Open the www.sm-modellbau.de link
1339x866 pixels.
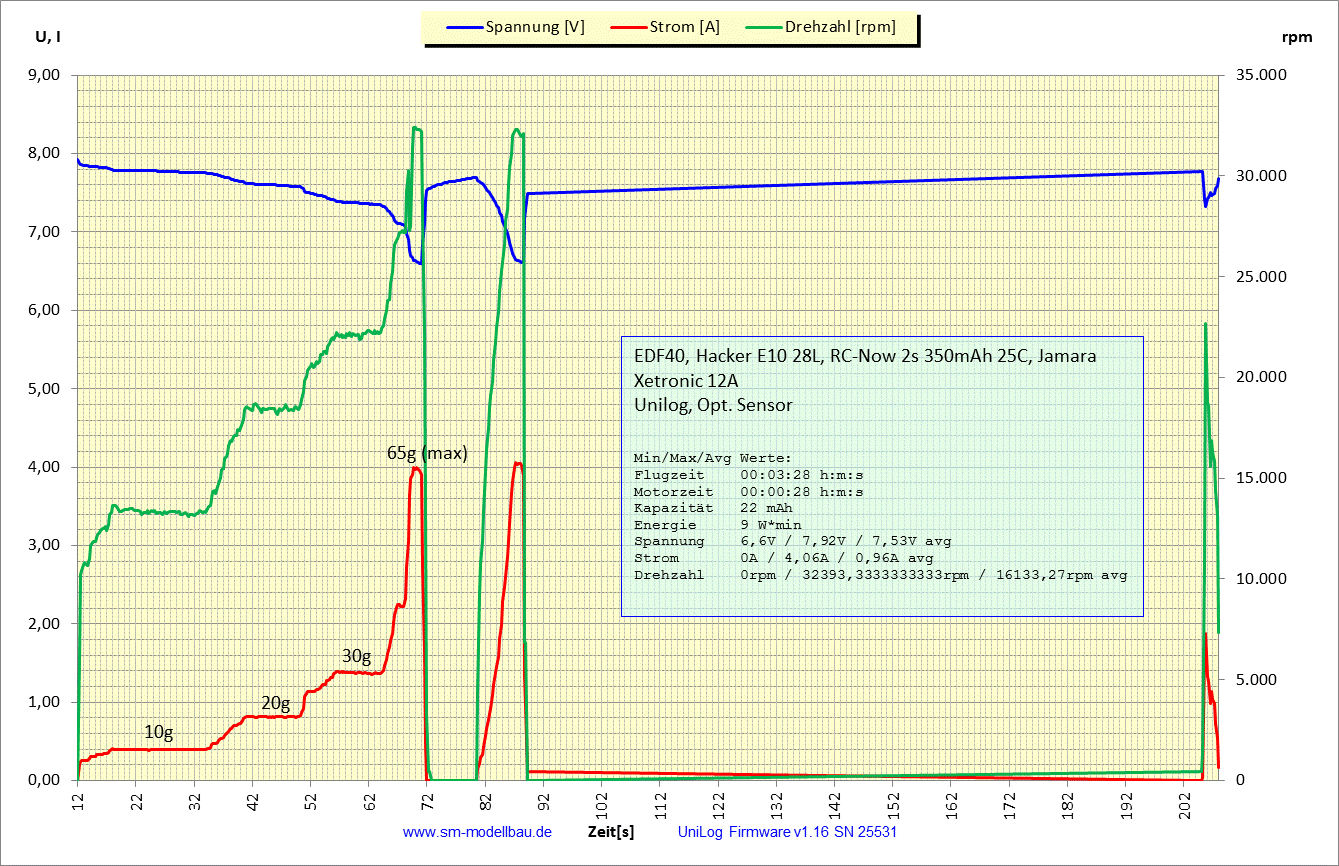(477, 832)
